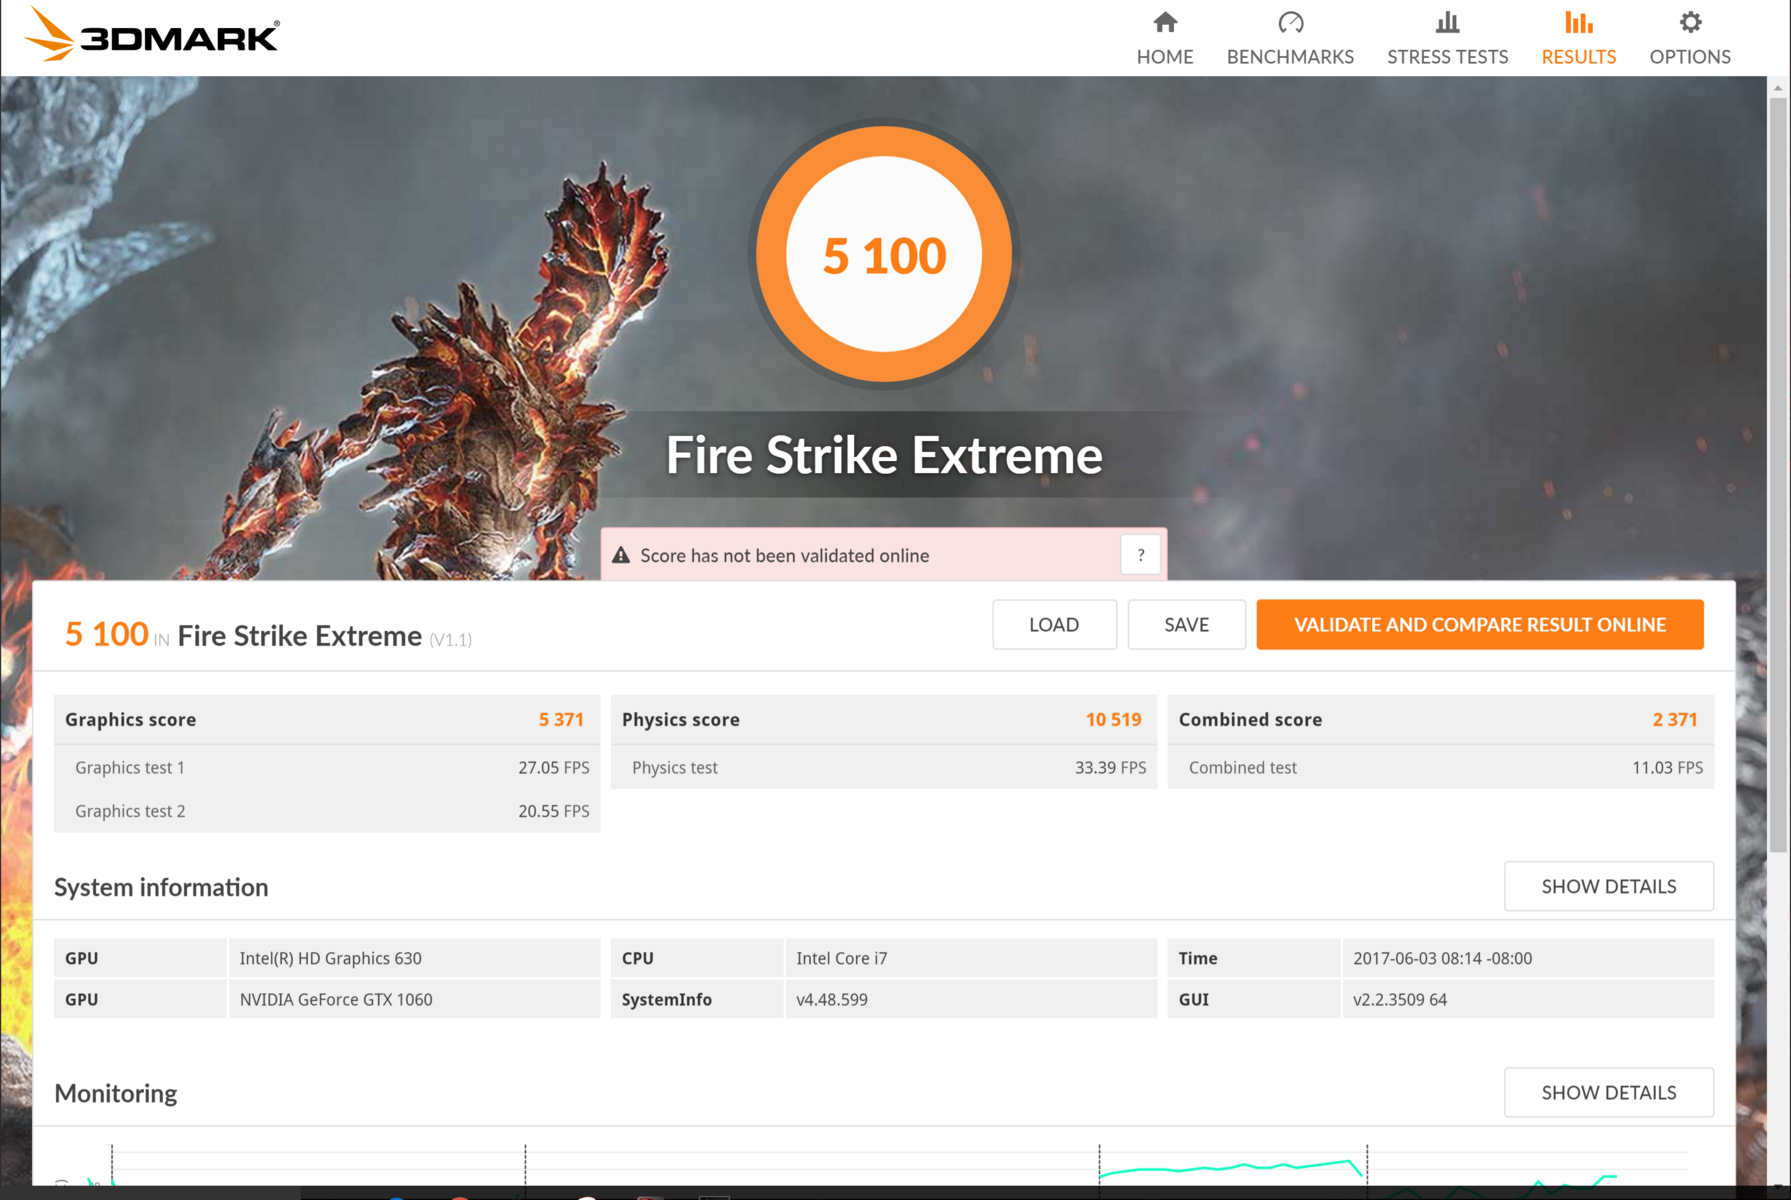This screenshot has height=1200, width=1791.
Task: Click the LOAD button
Action: coord(1054,624)
